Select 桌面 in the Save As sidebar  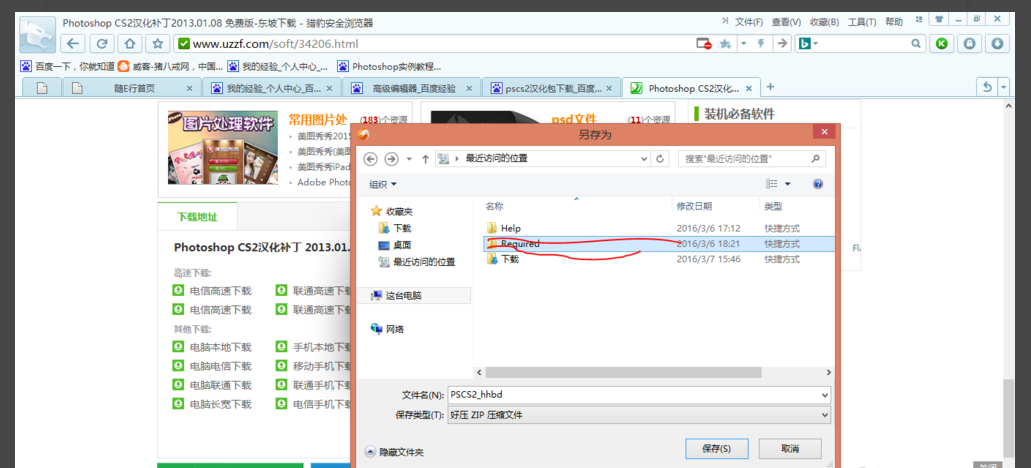pyautogui.click(x=395, y=245)
